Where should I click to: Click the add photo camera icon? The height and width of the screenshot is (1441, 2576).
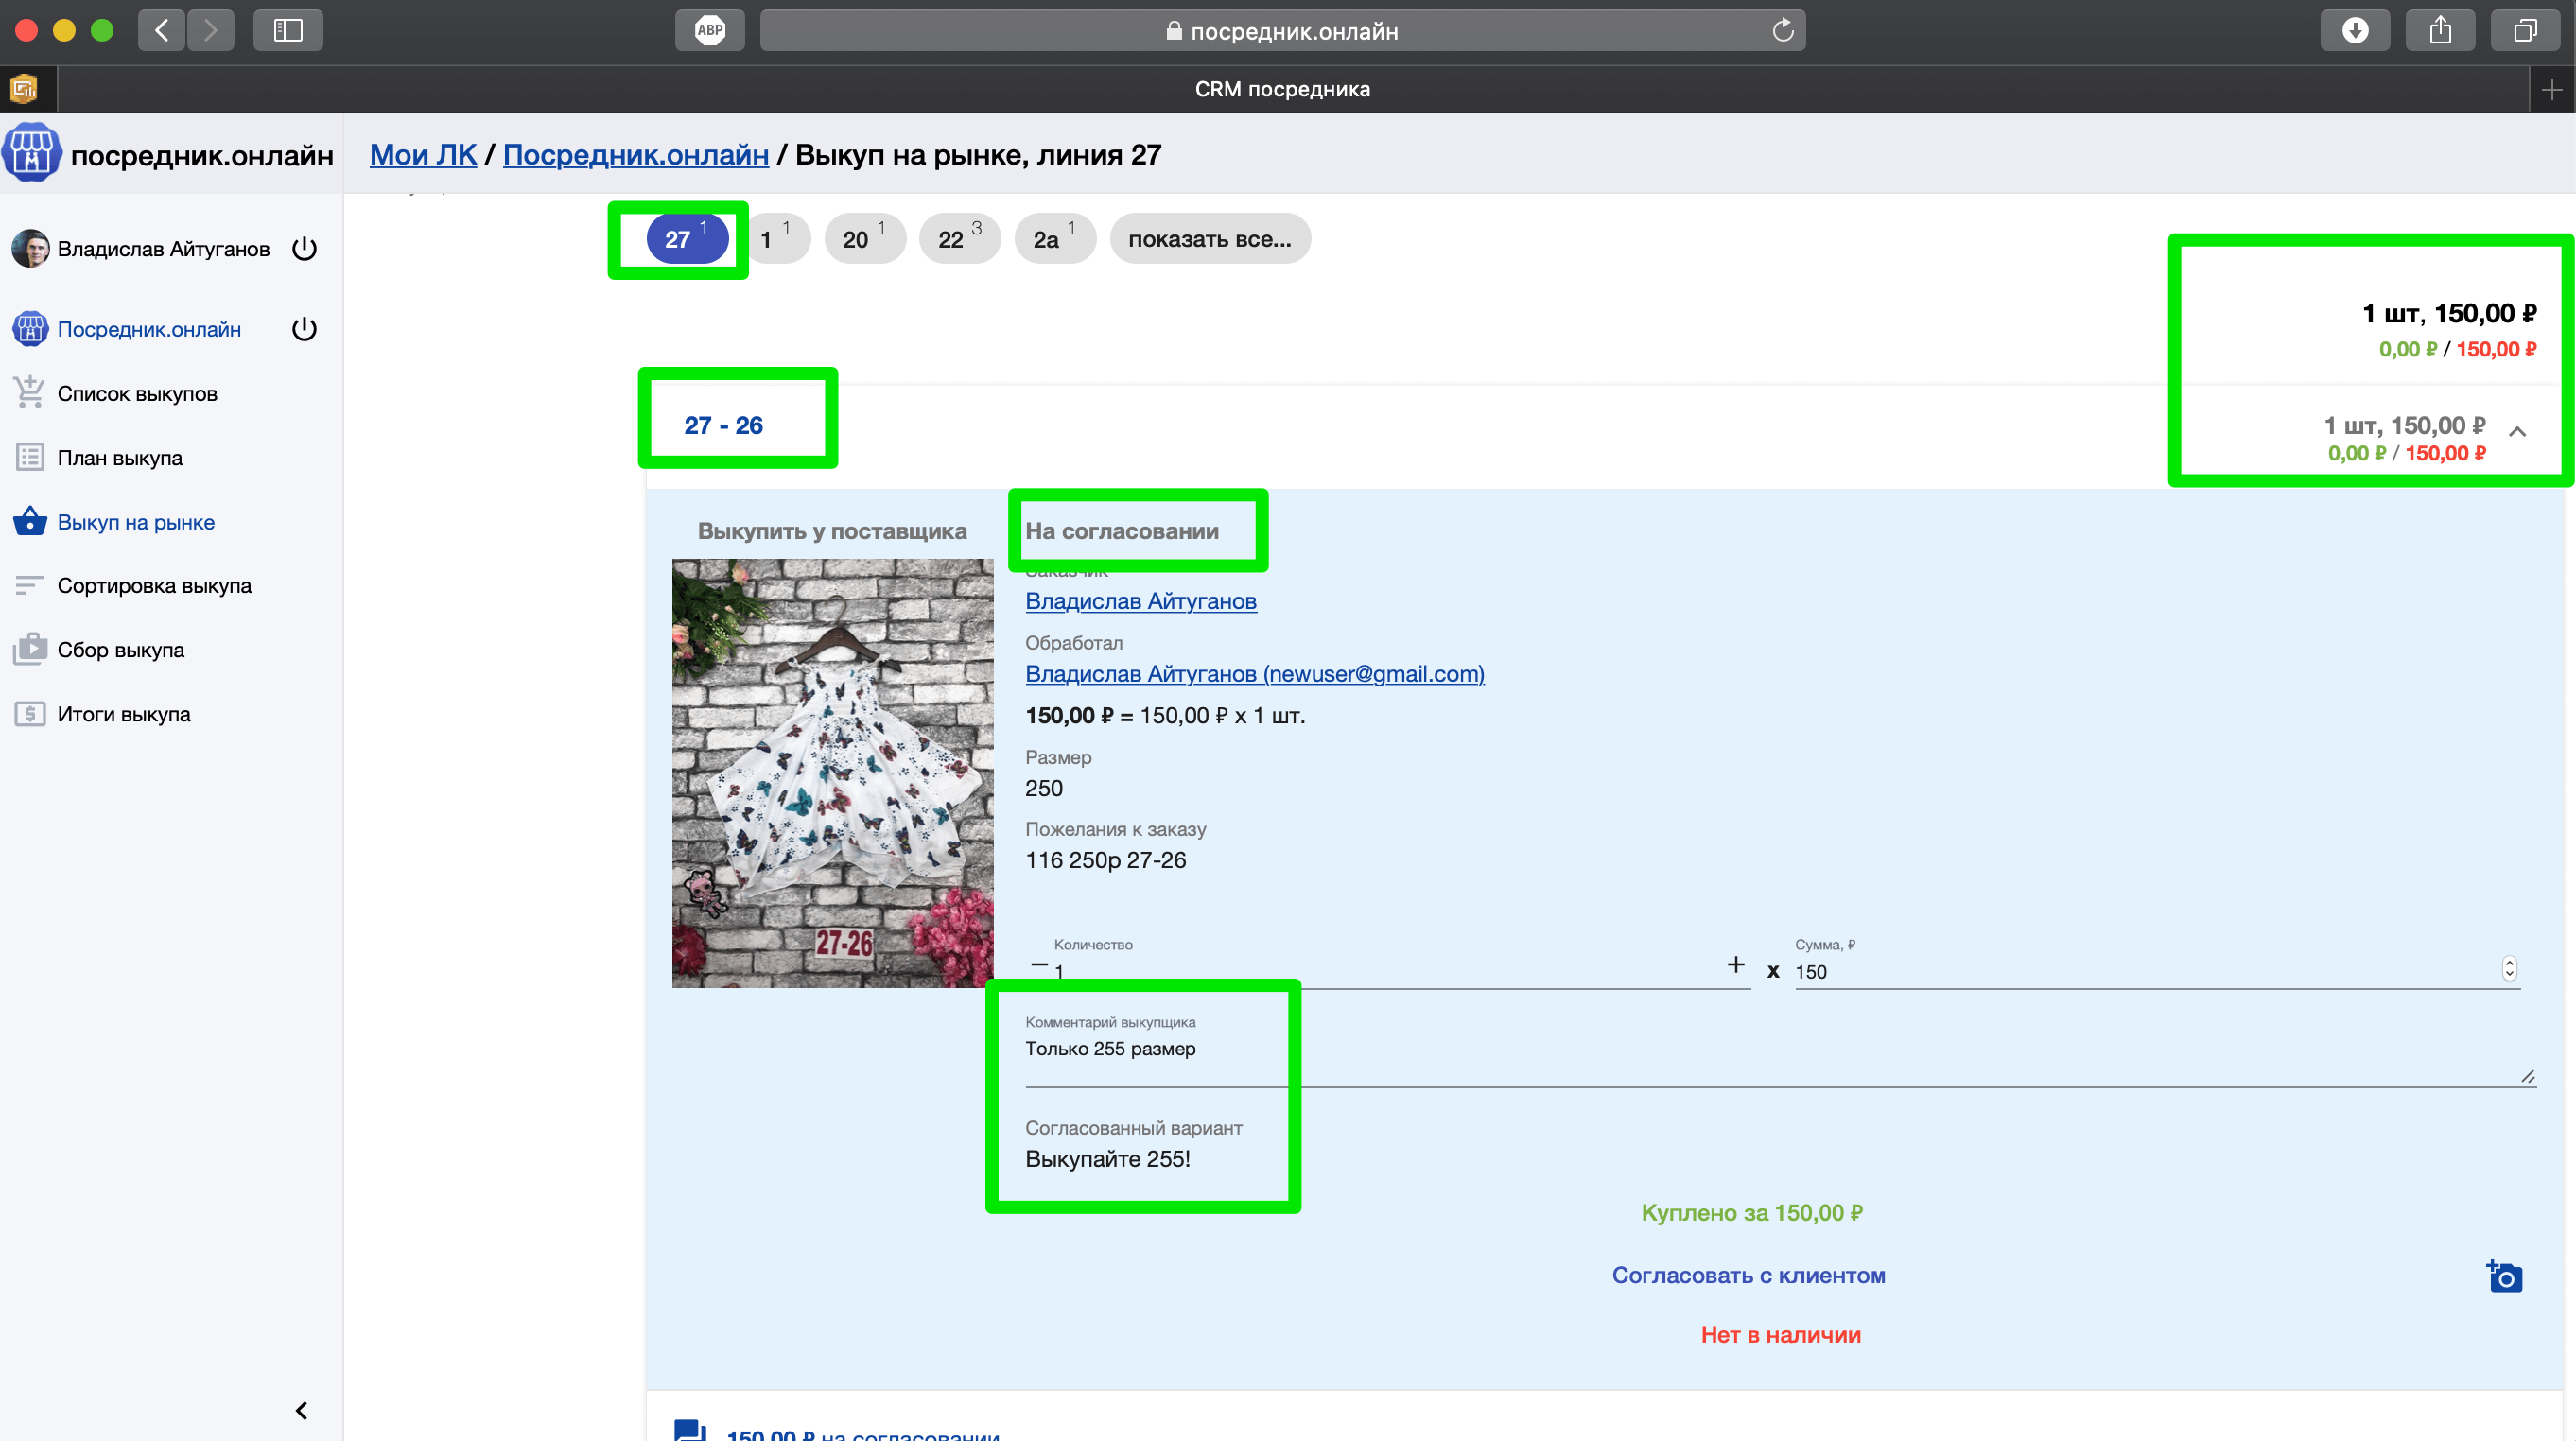coord(2504,1276)
